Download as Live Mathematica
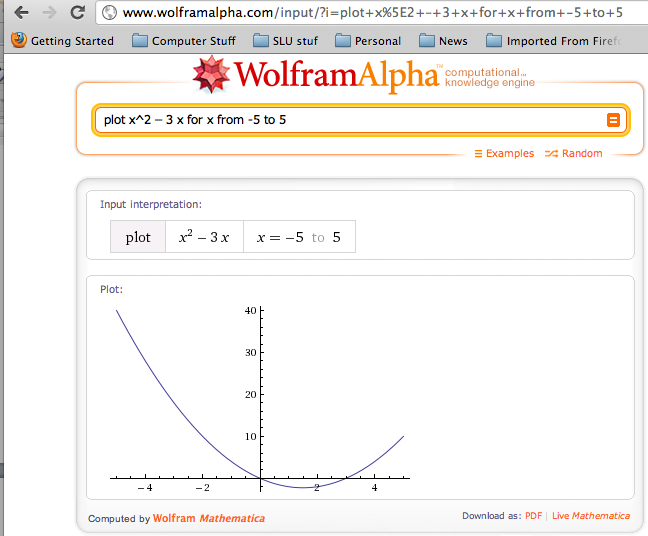648x536 pixels. (591, 516)
